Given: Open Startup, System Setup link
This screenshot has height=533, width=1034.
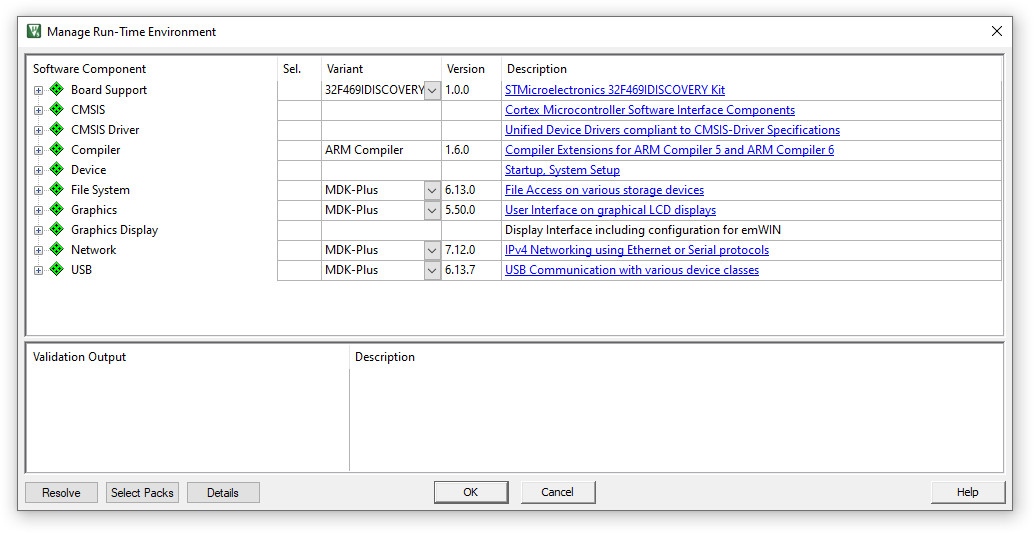Looking at the screenshot, I should pyautogui.click(x=562, y=170).
